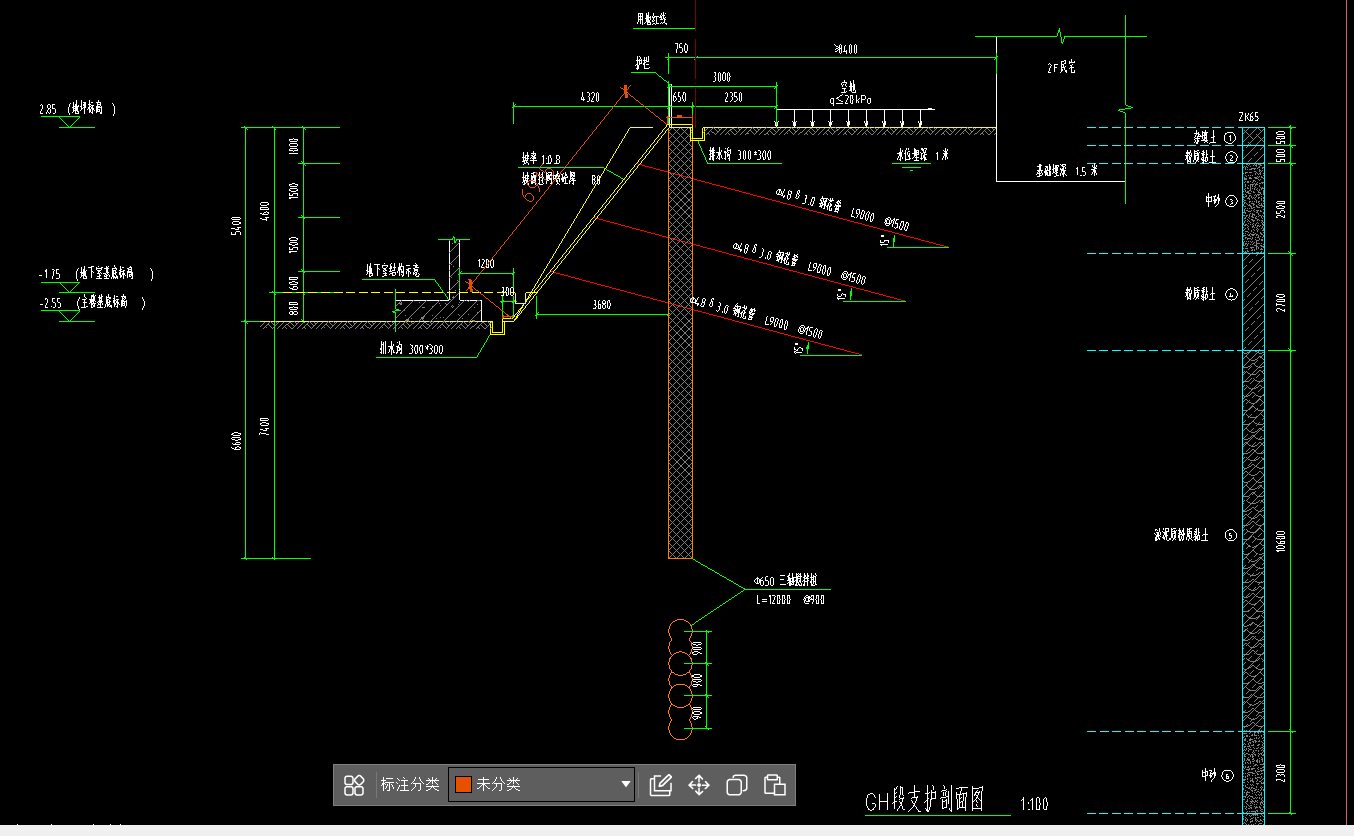Select the move crosshair-arrows icon

click(x=699, y=785)
